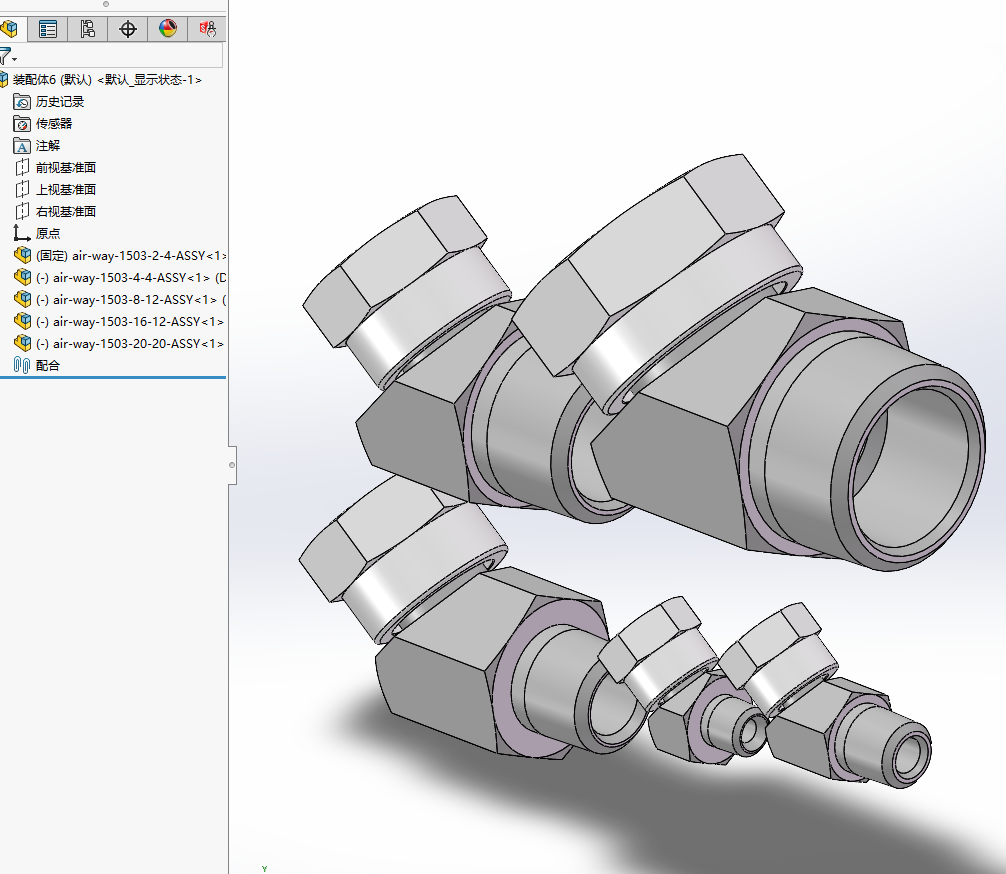
Task: Select the 装配体6 root assembly node
Action: [x=107, y=80]
